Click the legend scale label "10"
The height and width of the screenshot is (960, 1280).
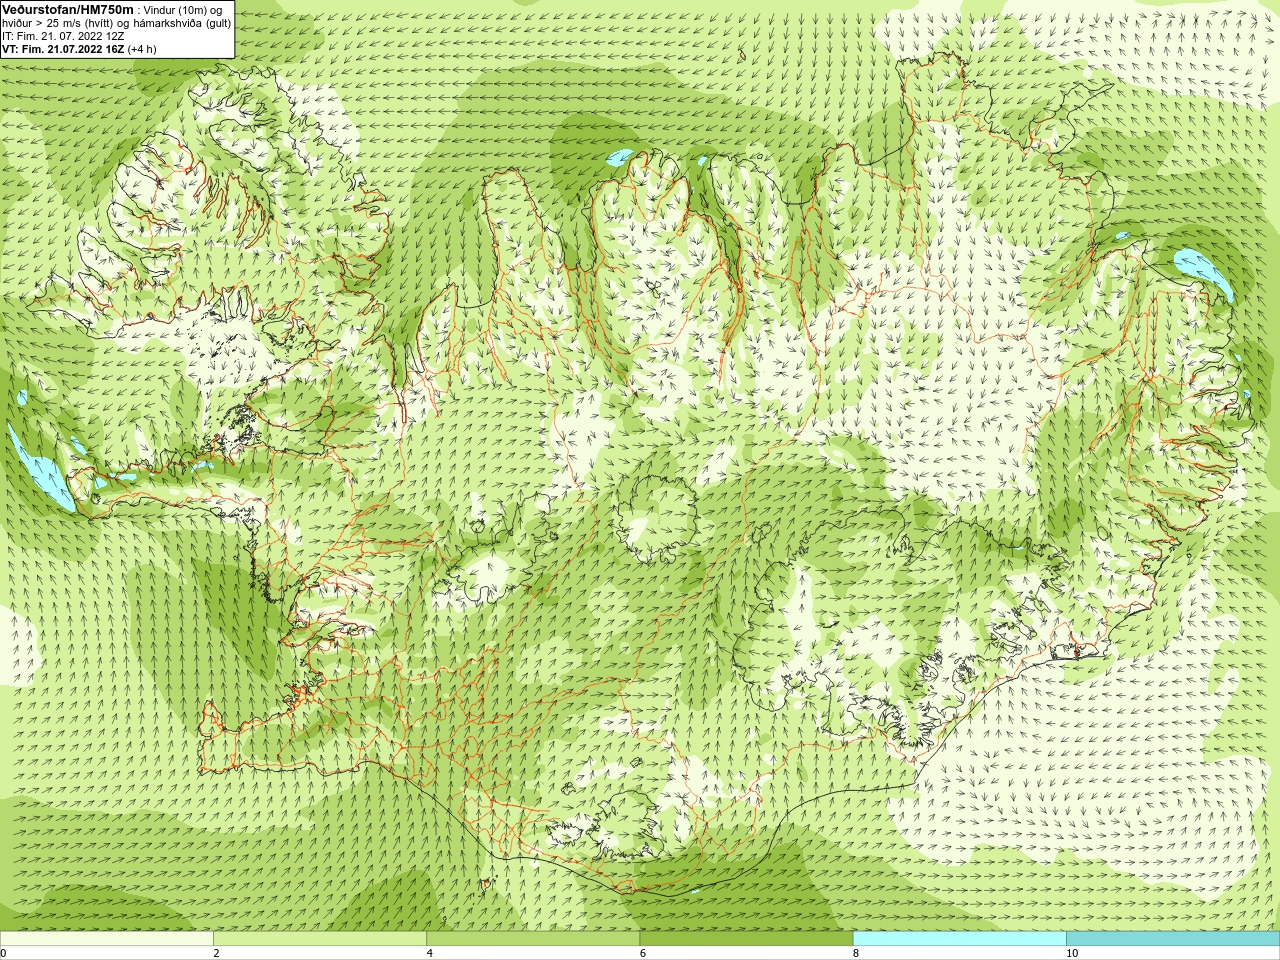[1072, 954]
